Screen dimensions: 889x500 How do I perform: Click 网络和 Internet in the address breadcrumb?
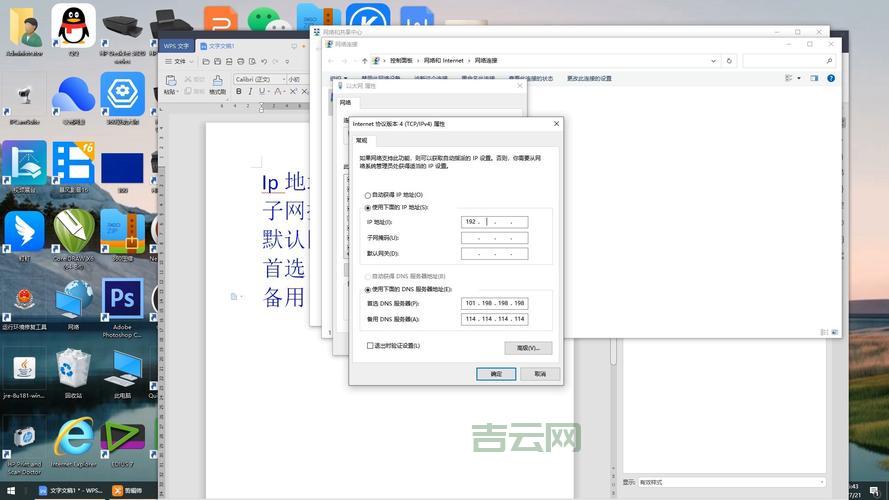pyautogui.click(x=444, y=61)
